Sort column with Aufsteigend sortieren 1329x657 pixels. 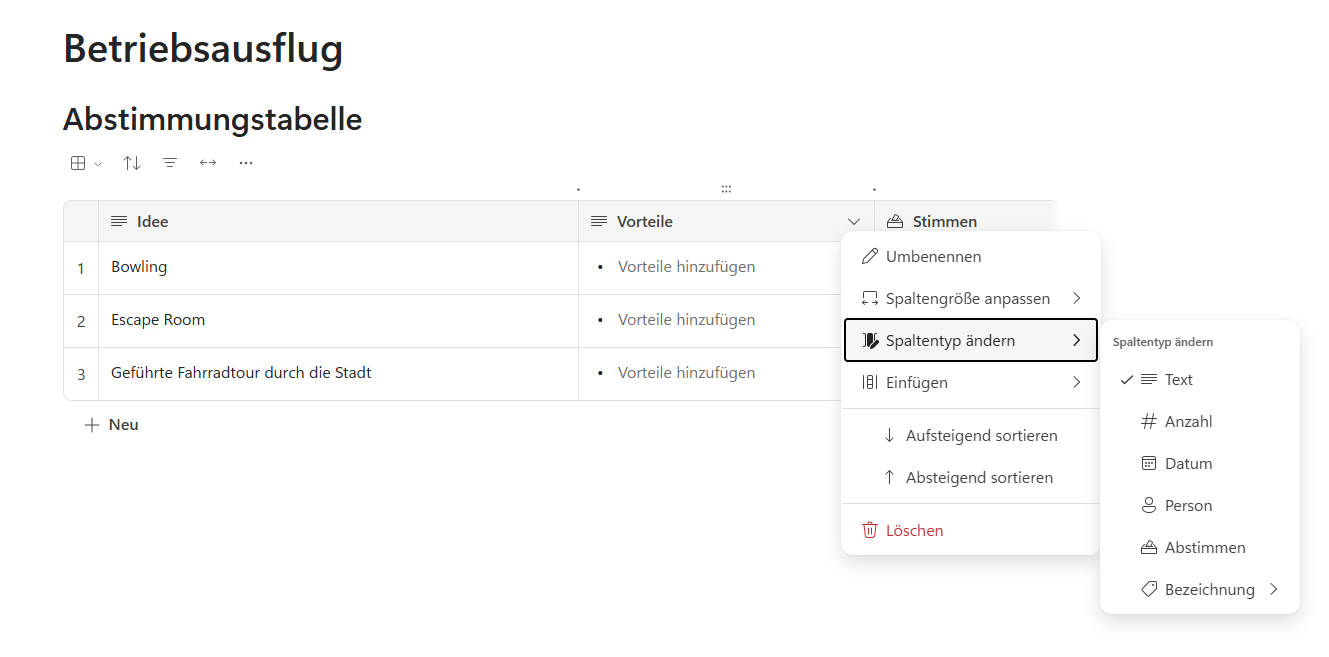pyautogui.click(x=980, y=436)
